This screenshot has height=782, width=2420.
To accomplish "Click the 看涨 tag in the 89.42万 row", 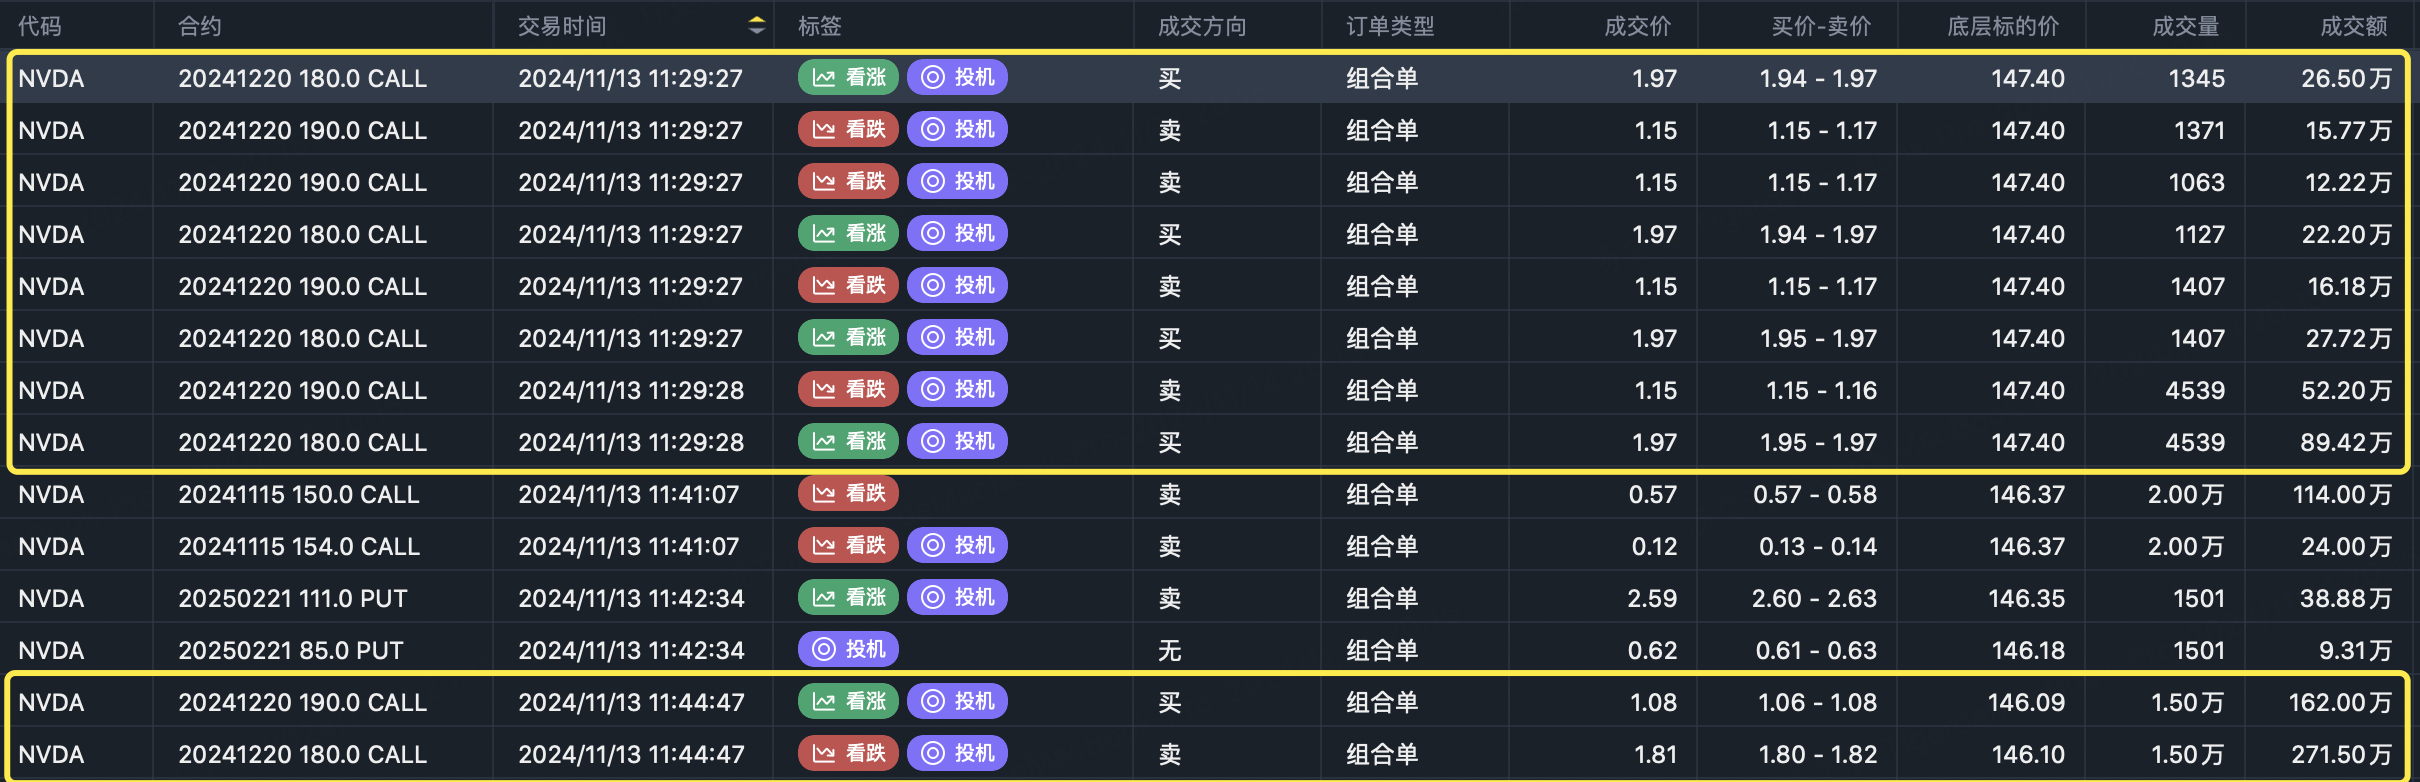I will (848, 442).
